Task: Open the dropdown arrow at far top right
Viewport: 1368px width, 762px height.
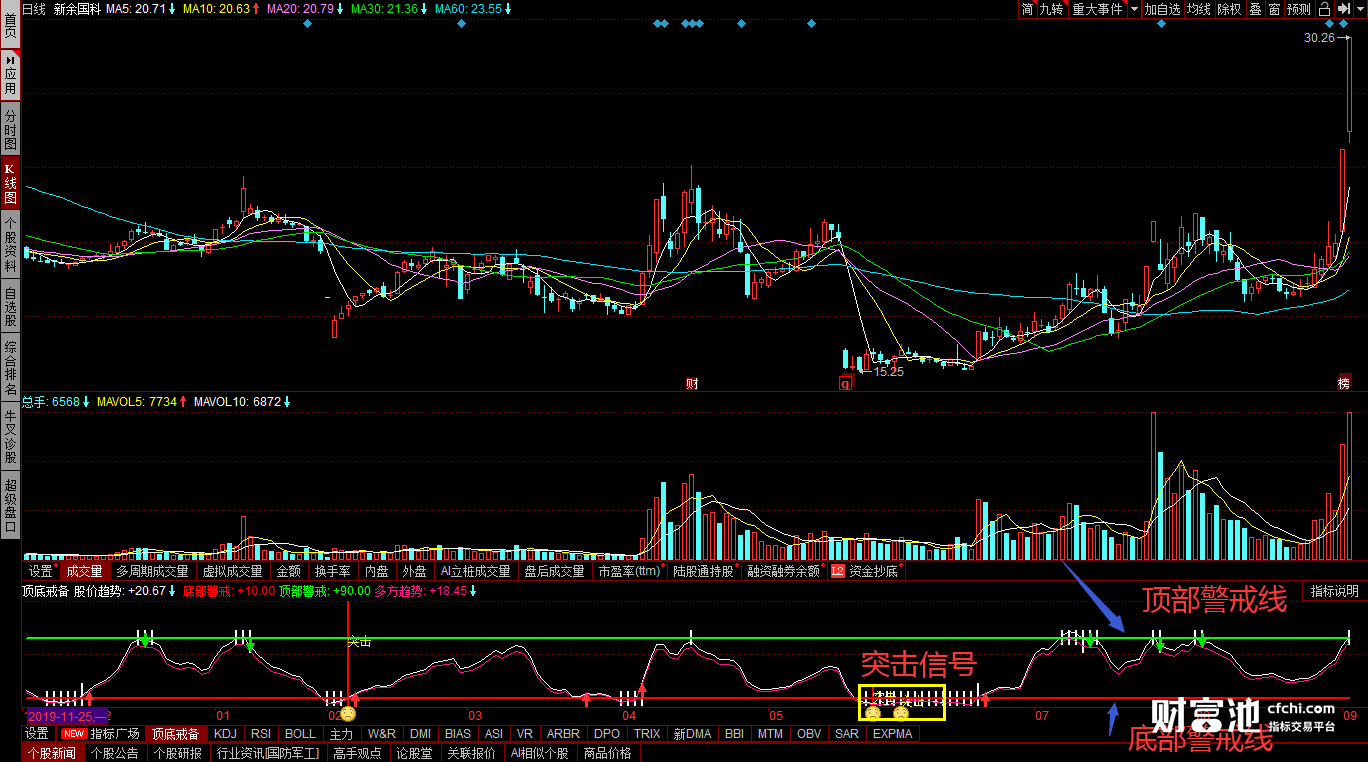Action: [x=1360, y=9]
